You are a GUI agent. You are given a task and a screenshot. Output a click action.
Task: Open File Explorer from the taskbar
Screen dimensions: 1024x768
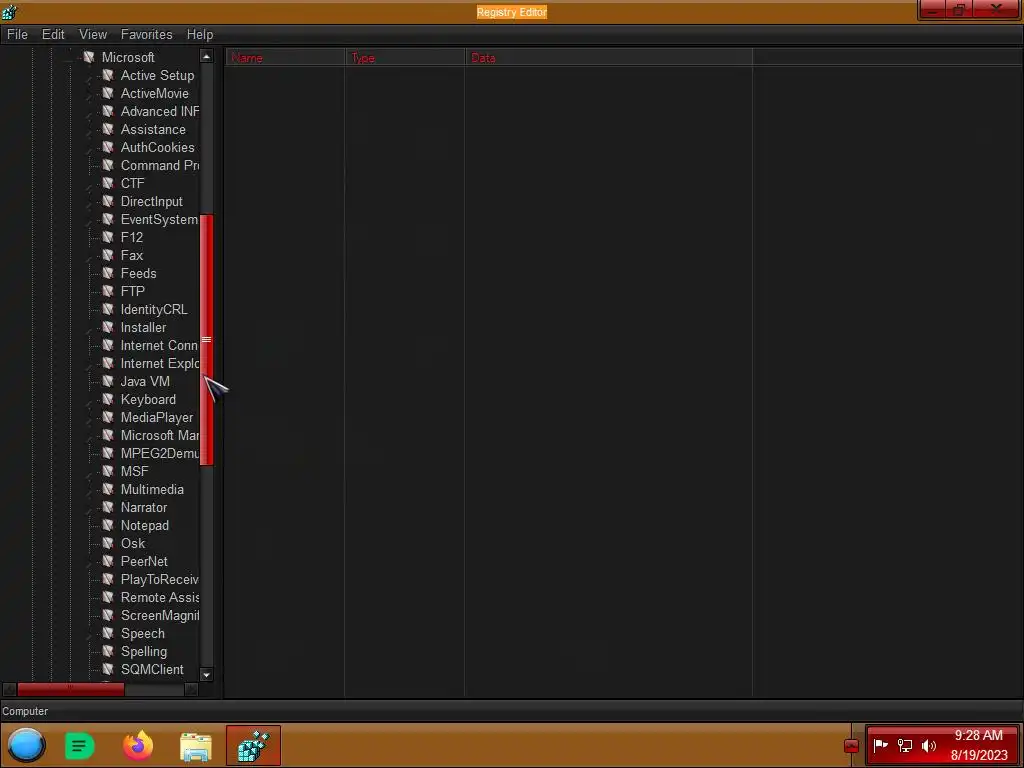(x=196, y=746)
